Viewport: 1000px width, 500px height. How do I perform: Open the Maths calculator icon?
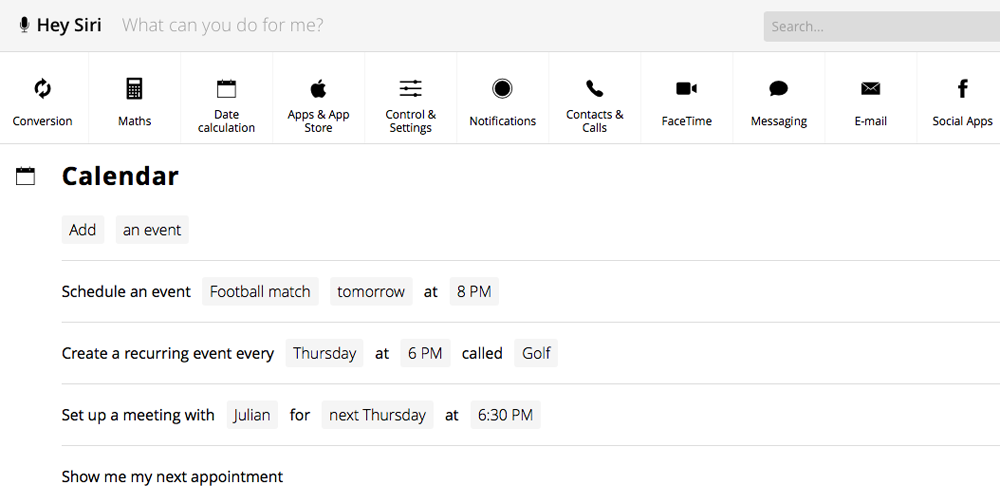tap(134, 89)
